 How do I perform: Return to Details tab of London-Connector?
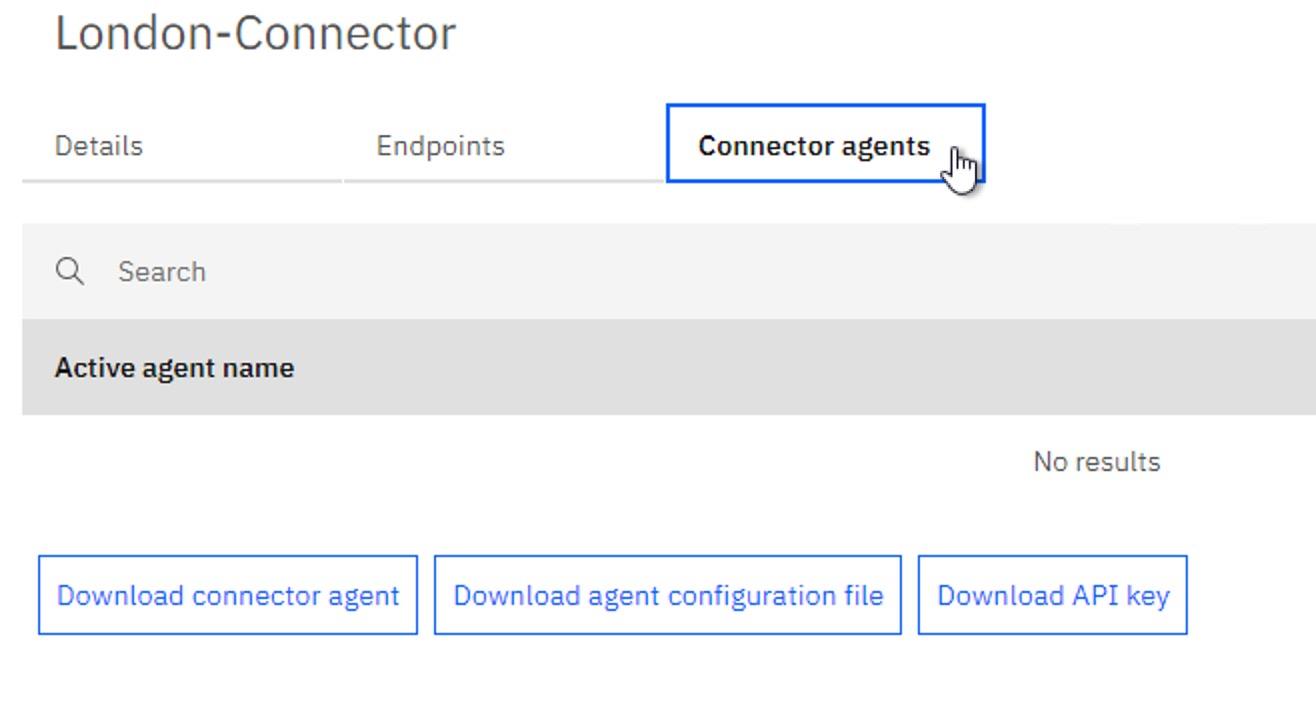coord(99,145)
